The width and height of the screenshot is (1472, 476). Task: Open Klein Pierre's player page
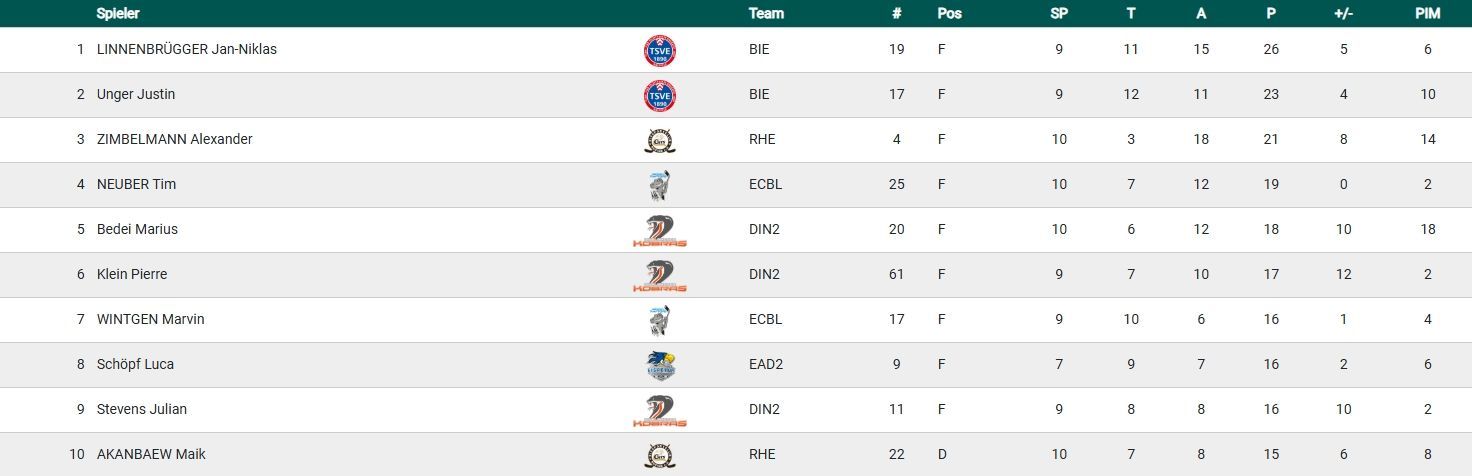pyautogui.click(x=132, y=274)
